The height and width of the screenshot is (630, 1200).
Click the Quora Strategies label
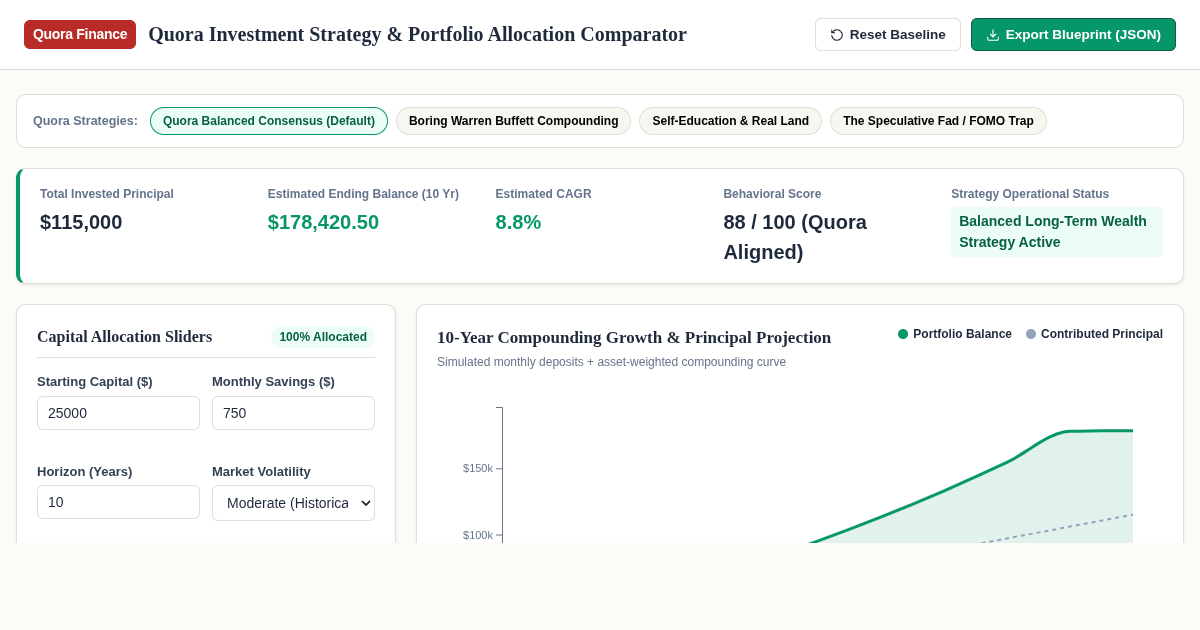pyautogui.click(x=85, y=121)
